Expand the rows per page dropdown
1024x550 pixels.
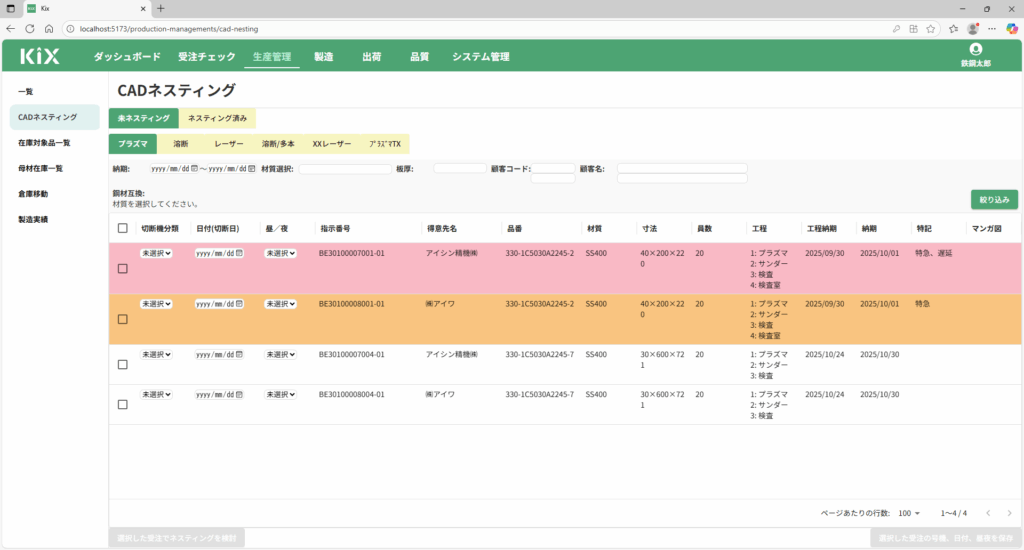coord(909,513)
